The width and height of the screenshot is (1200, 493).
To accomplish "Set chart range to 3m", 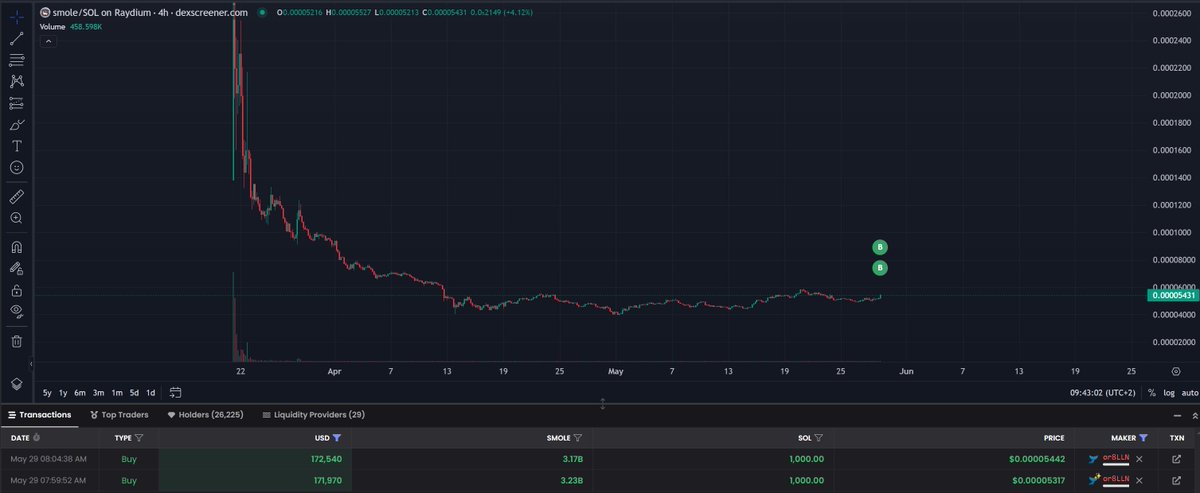I will click(98, 392).
